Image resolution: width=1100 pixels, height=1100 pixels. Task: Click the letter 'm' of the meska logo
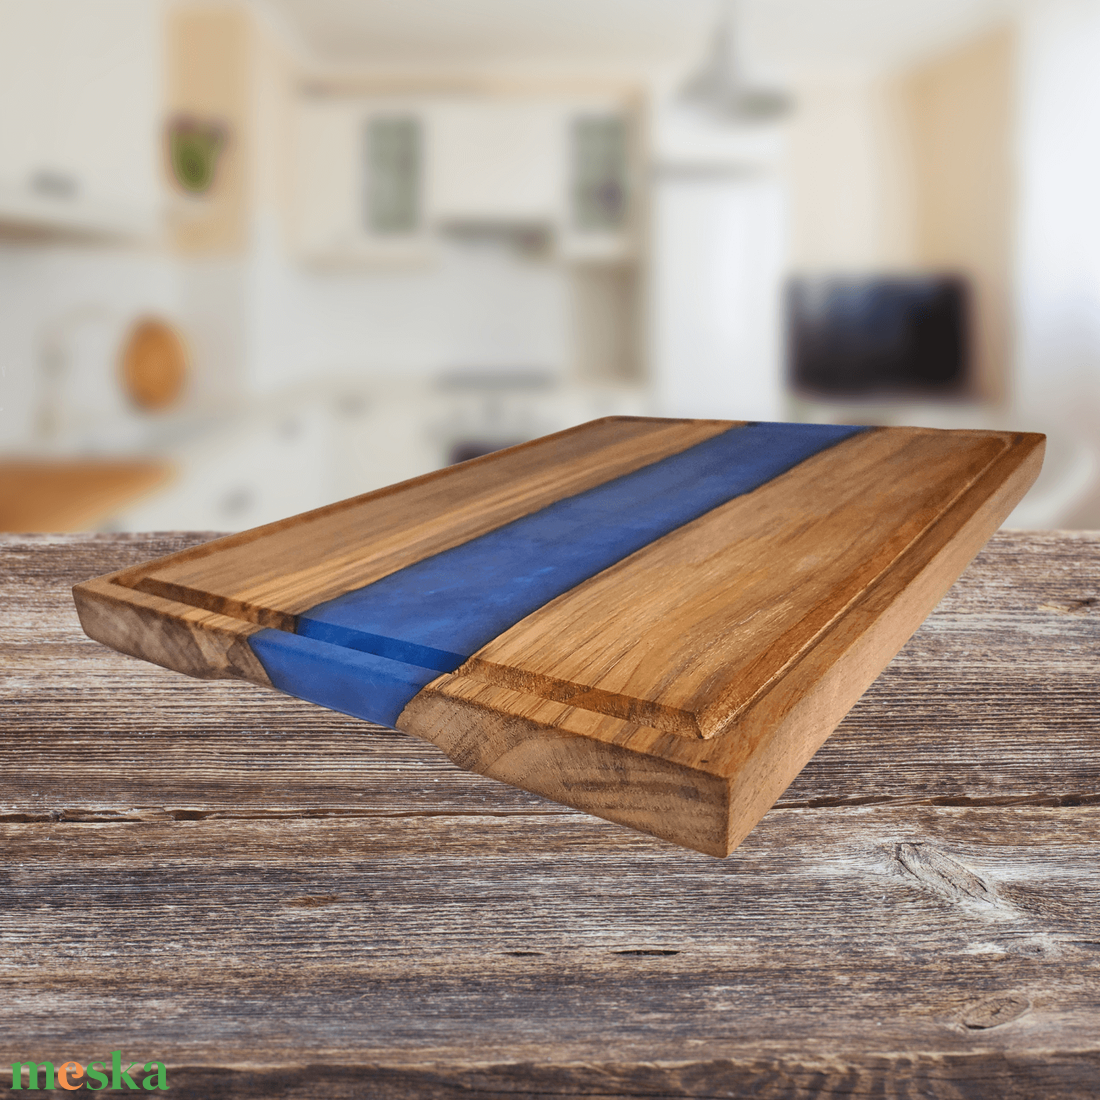[32, 1076]
